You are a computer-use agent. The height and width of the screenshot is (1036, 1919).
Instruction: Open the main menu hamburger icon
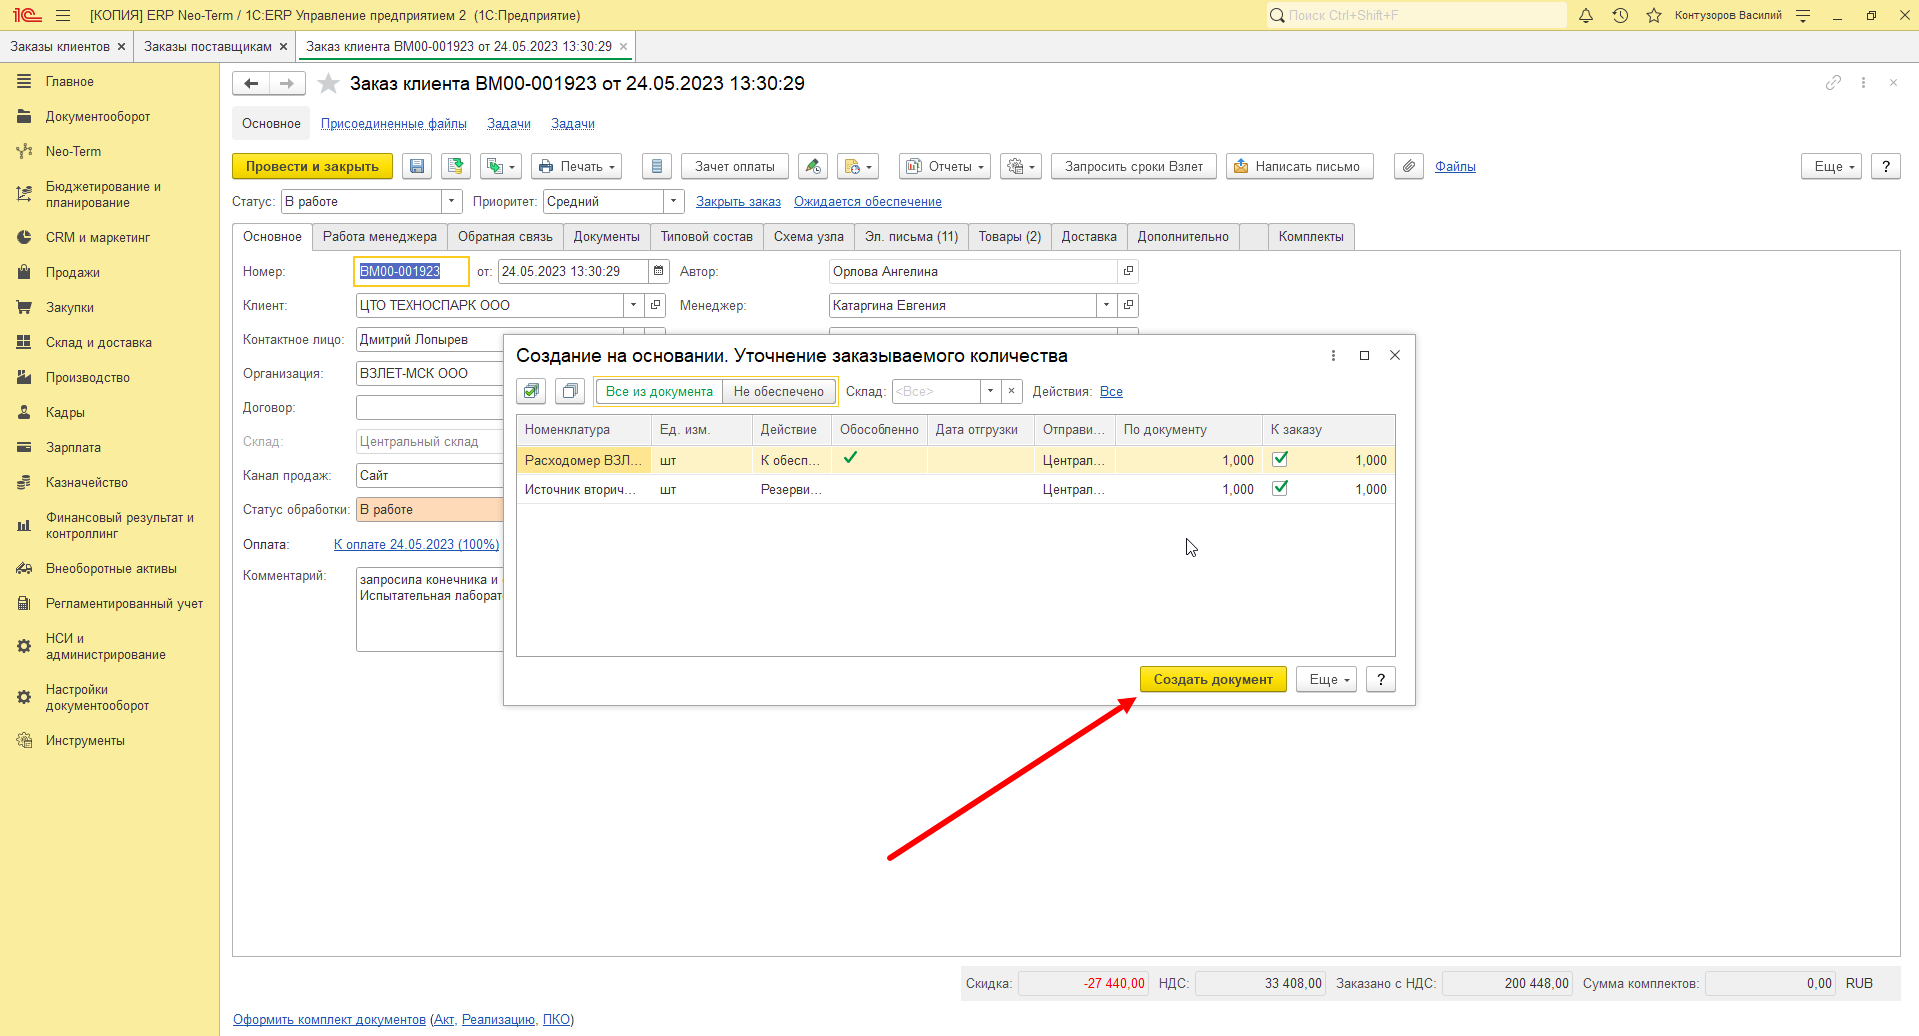[63, 15]
